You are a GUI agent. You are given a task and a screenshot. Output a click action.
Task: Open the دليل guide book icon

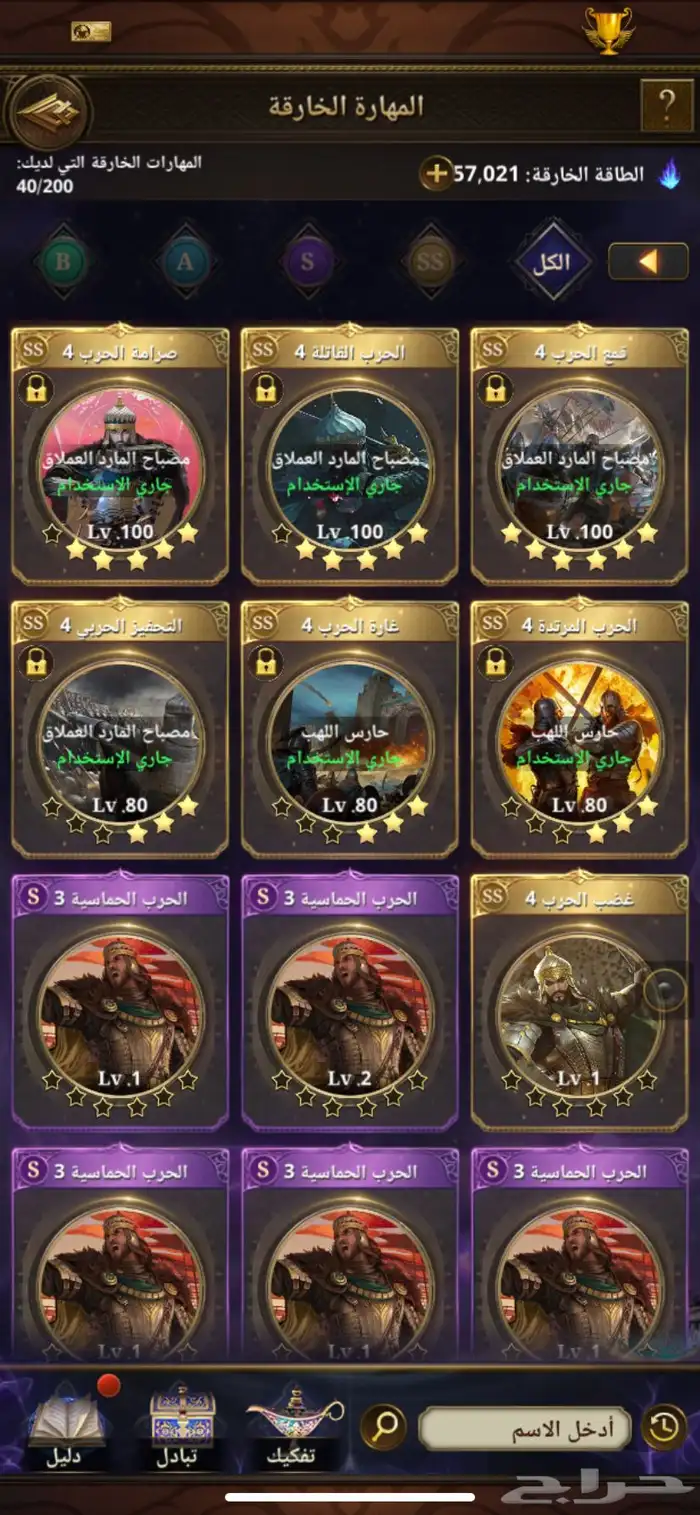67,1427
